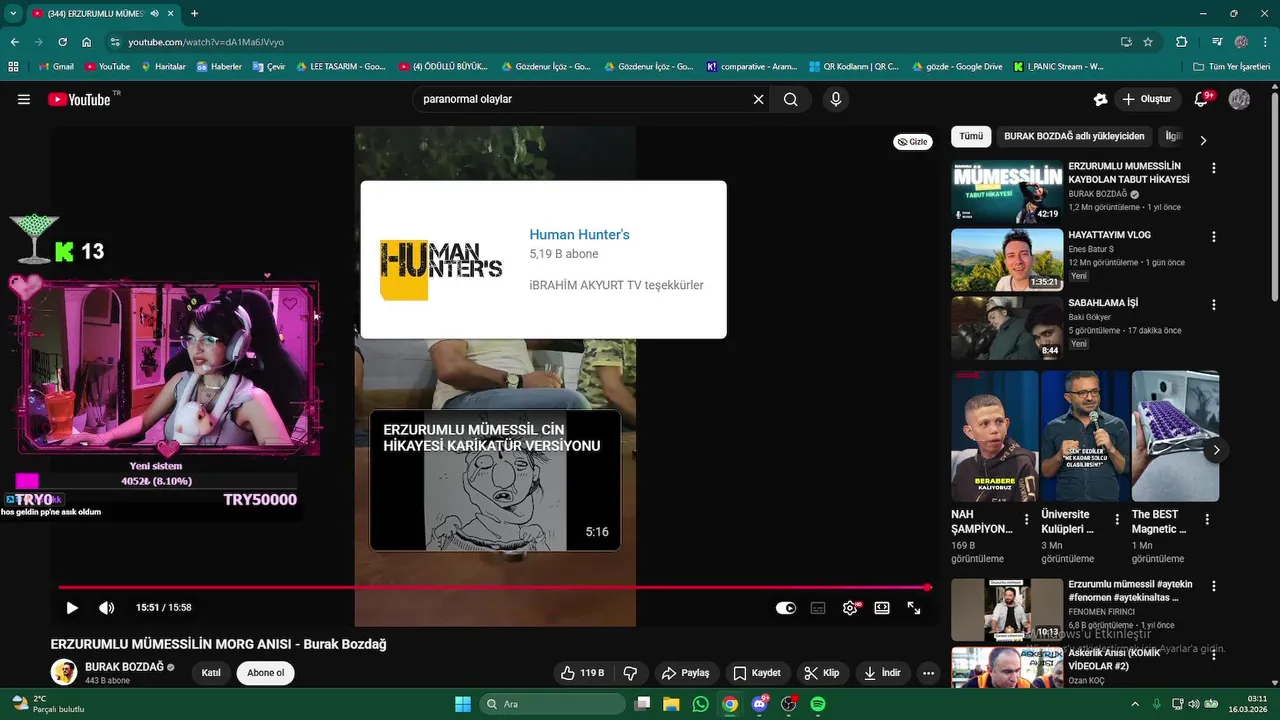Open NAH ŞAMPİYON short
1280x720 pixels.
point(995,436)
